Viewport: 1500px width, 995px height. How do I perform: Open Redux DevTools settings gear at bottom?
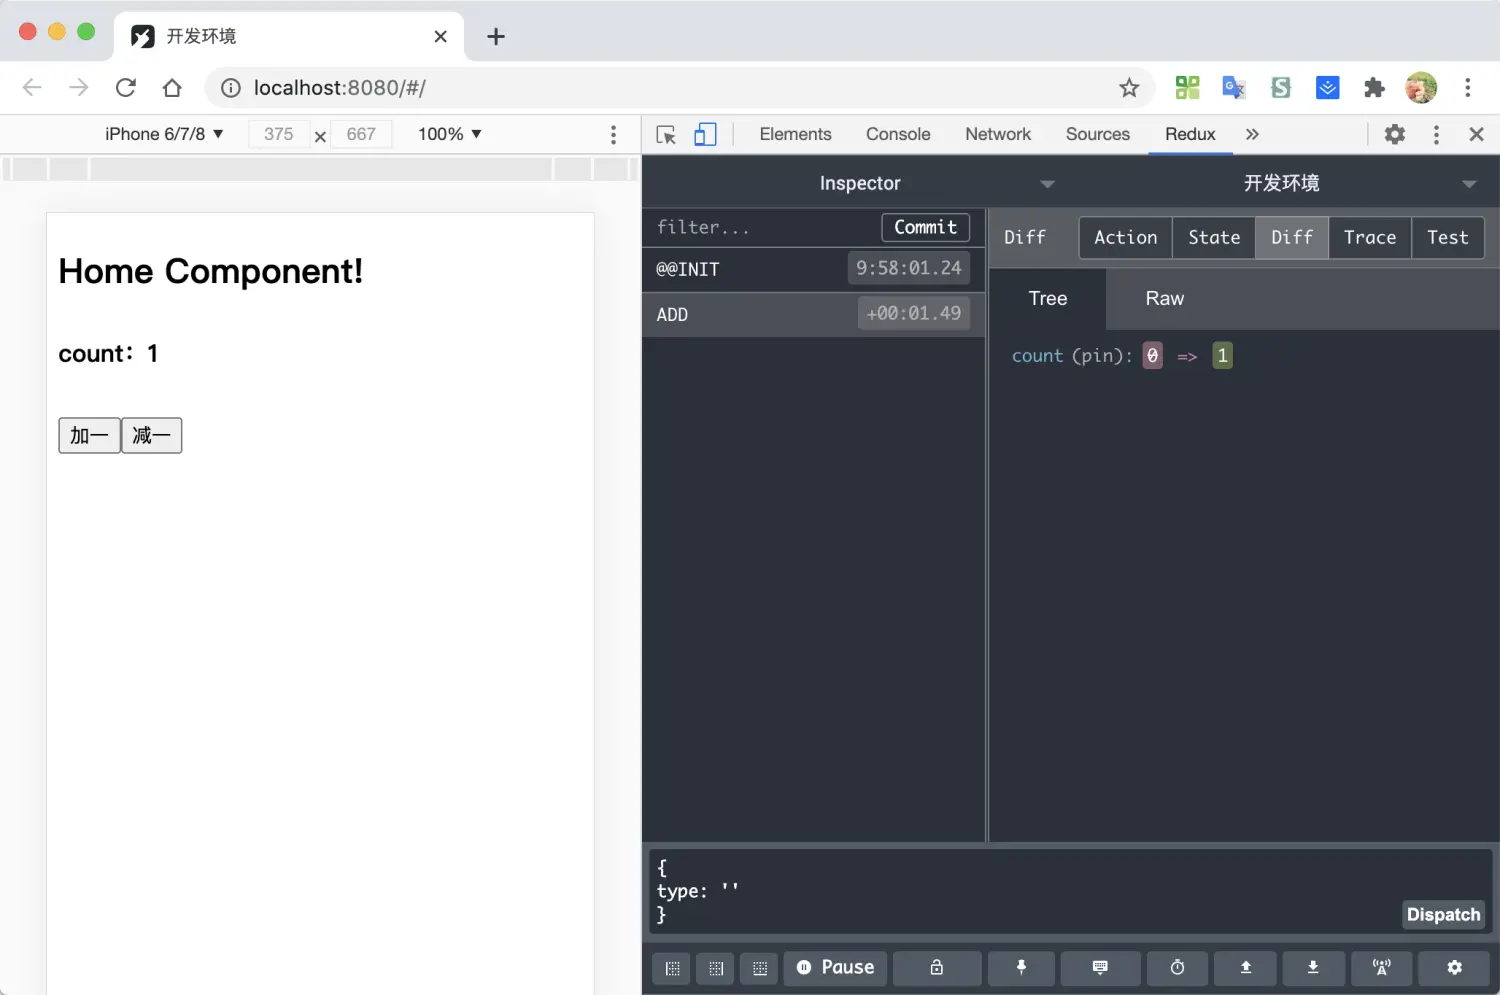click(1454, 968)
